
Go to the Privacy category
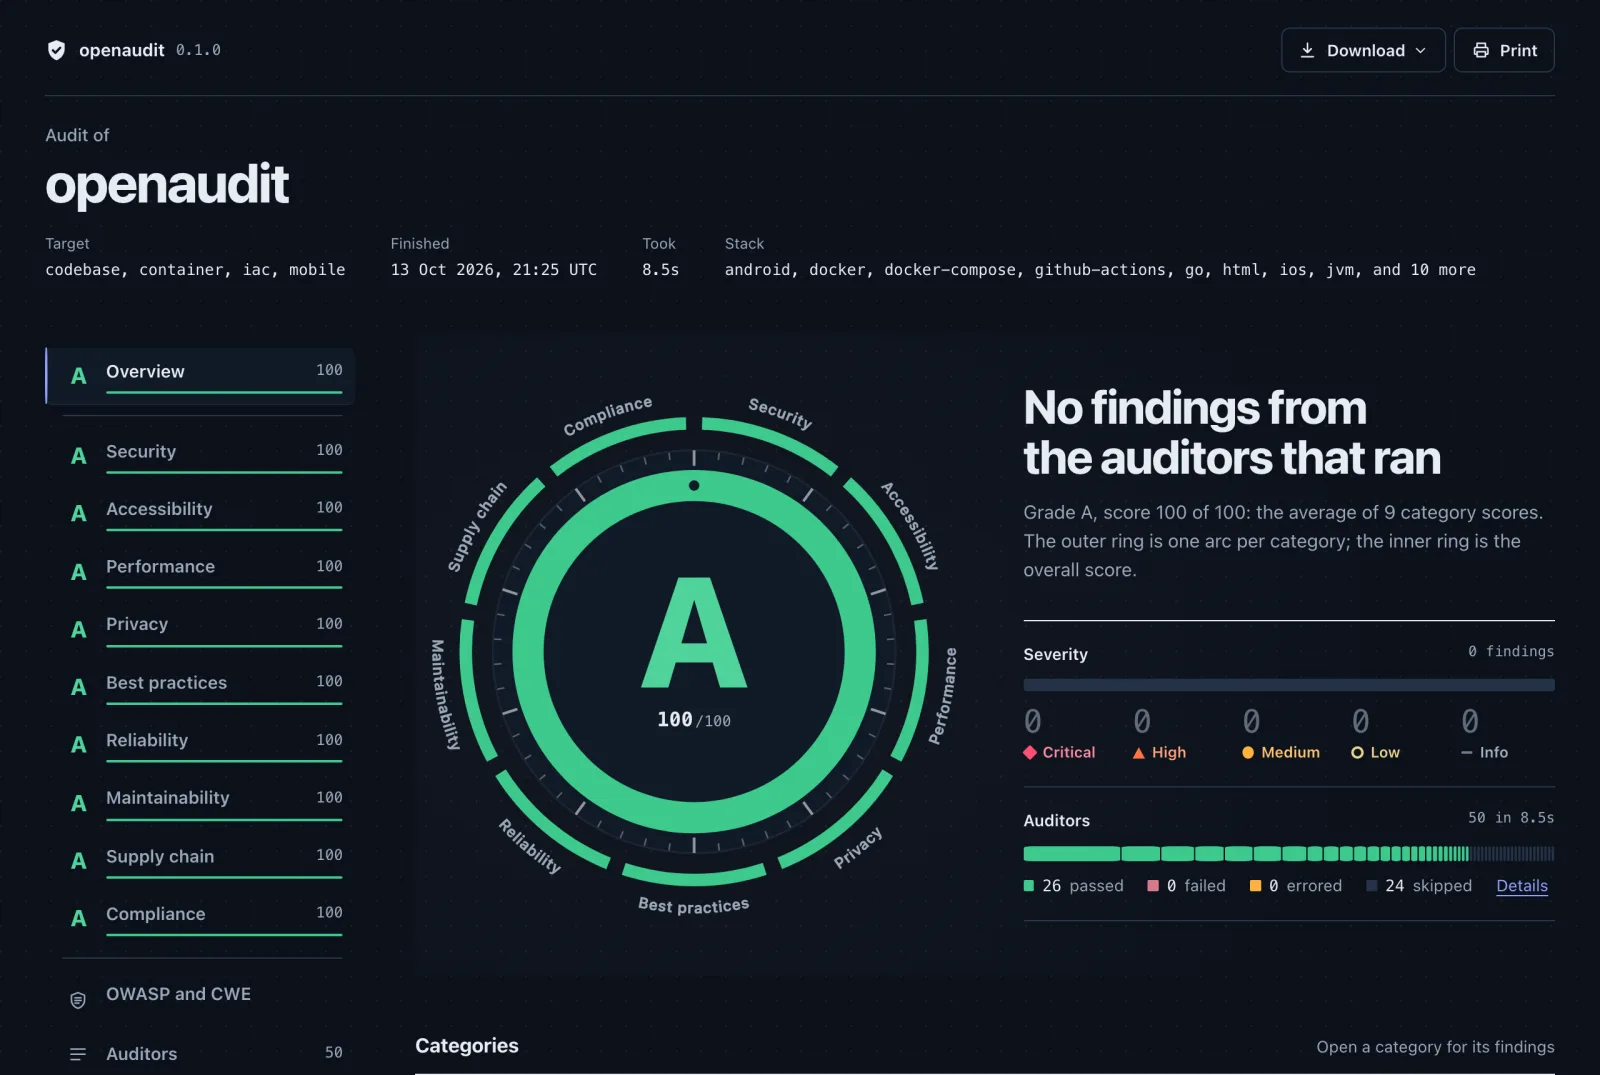pos(202,628)
